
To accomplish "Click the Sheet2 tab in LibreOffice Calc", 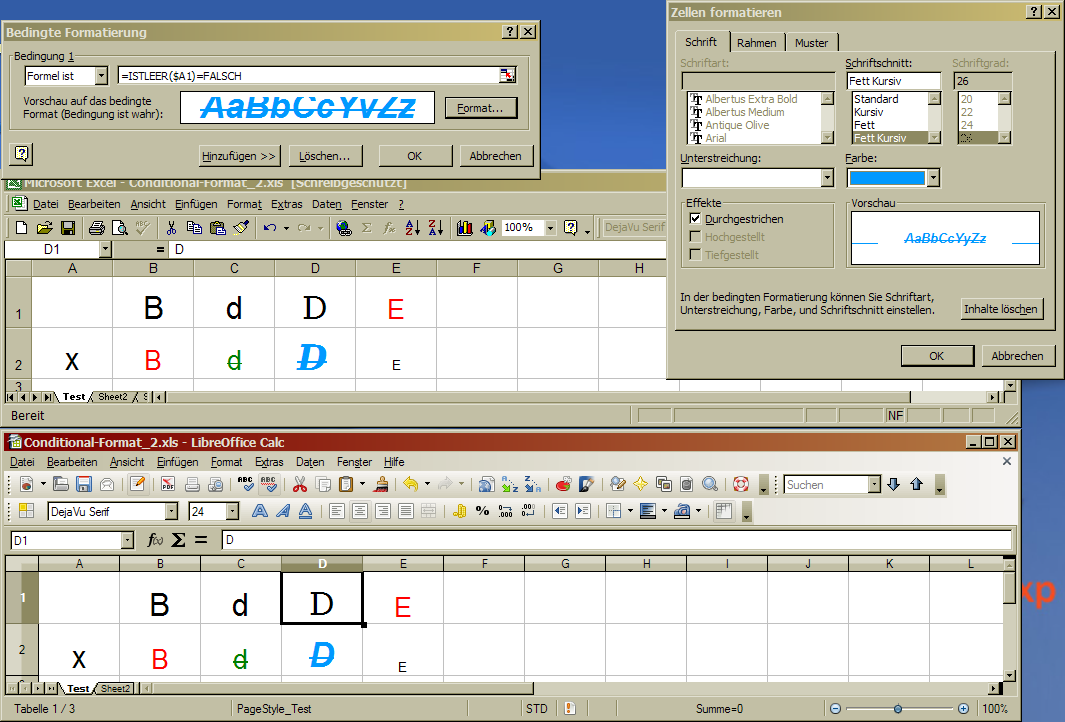I will [x=115, y=688].
